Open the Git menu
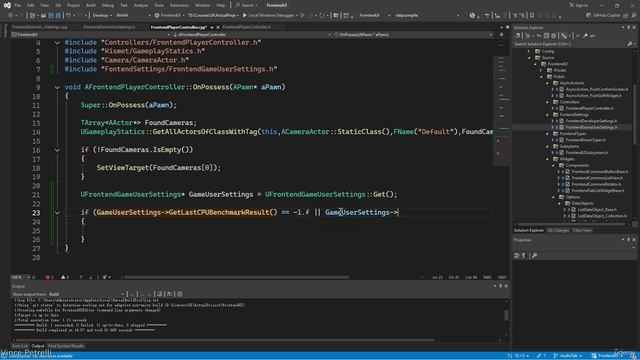Screen dimensions: 640x360 tap(58, 5)
